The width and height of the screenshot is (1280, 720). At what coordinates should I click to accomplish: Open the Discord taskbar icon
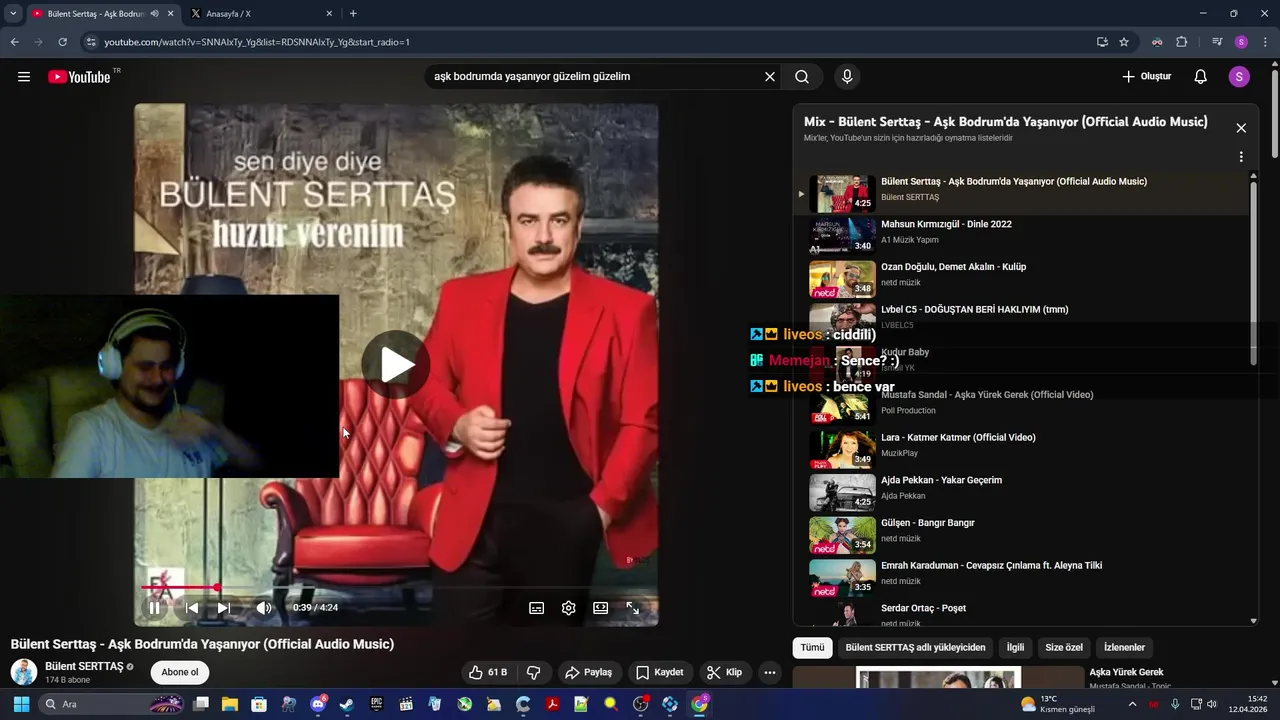coord(318,704)
